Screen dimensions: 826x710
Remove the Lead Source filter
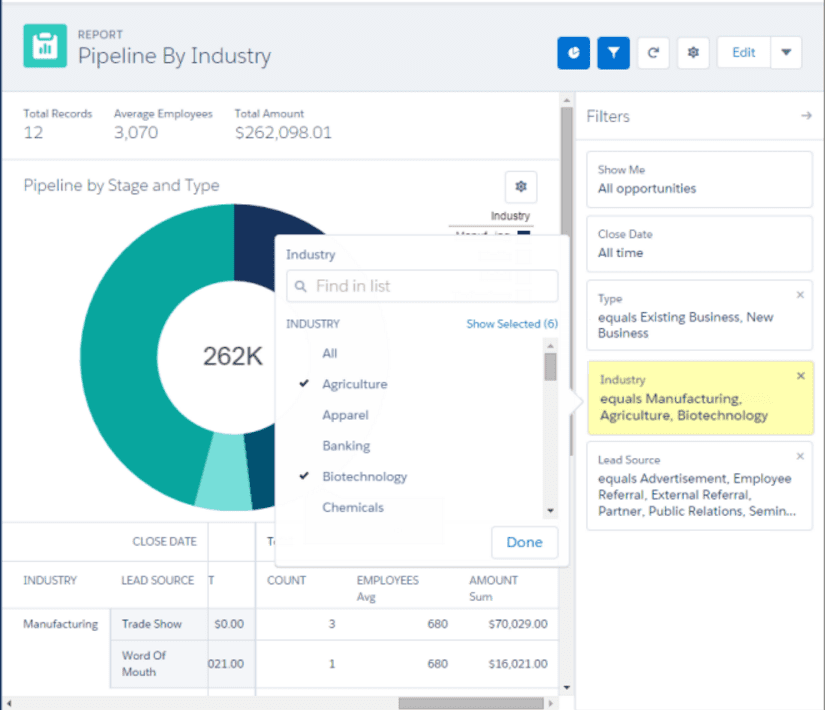tap(800, 456)
